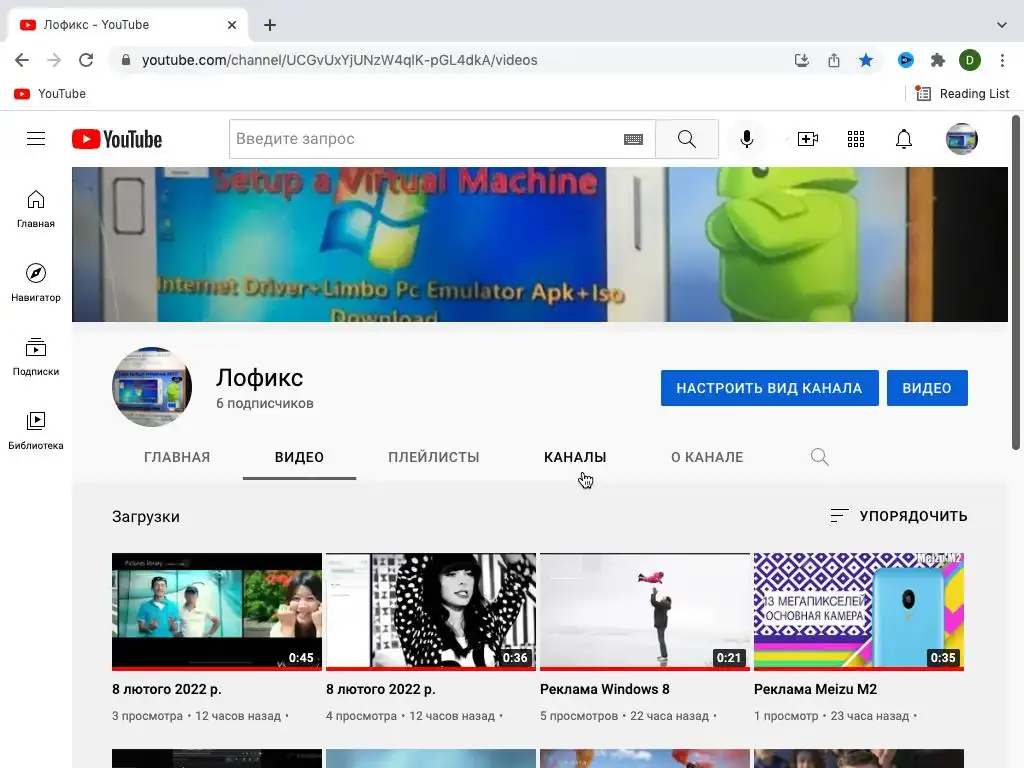1024x768 pixels.
Task: Click the channel search magnifier icon
Action: [820, 457]
